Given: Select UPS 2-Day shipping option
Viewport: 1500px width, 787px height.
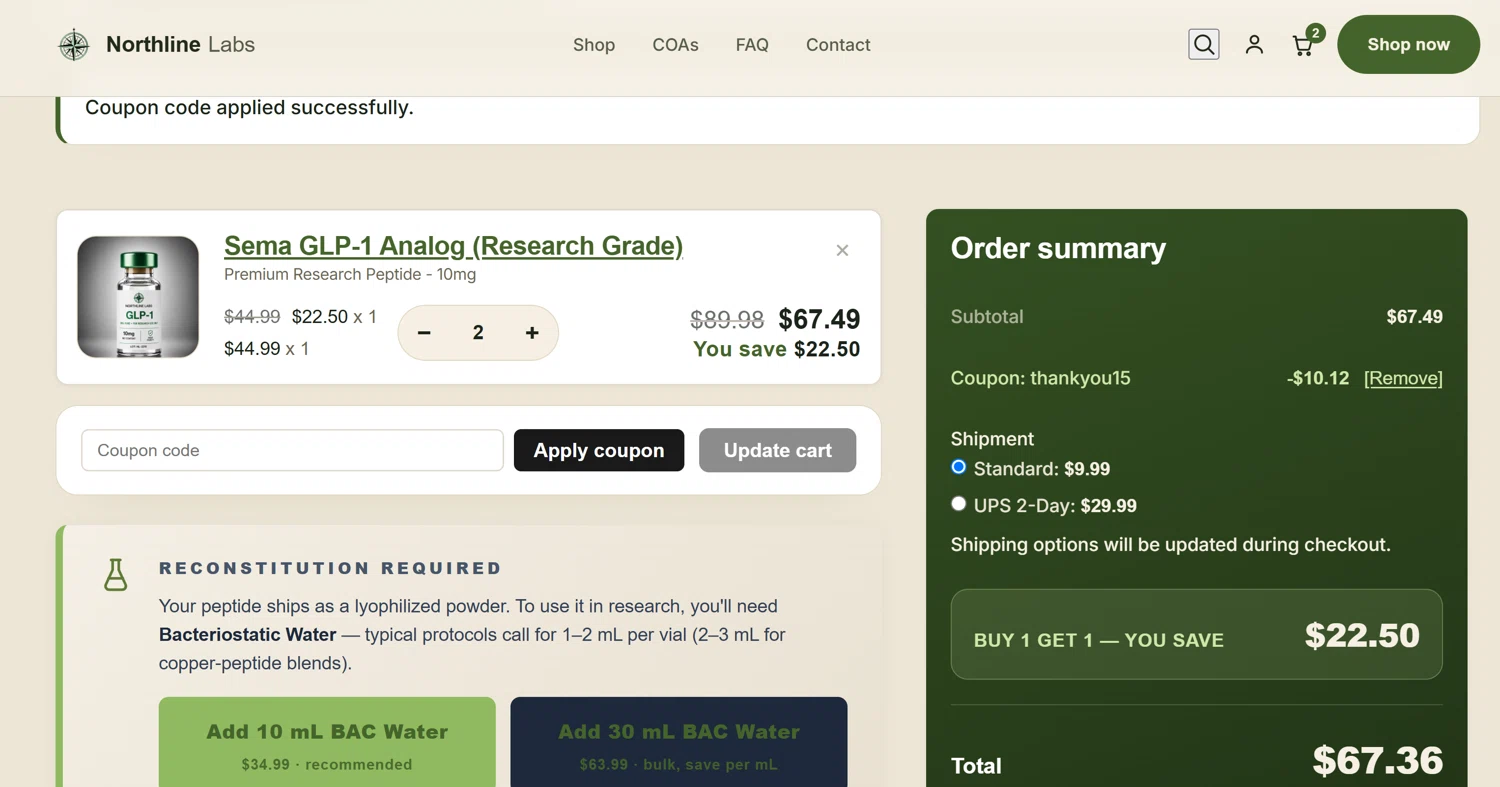Looking at the screenshot, I should pyautogui.click(x=958, y=504).
